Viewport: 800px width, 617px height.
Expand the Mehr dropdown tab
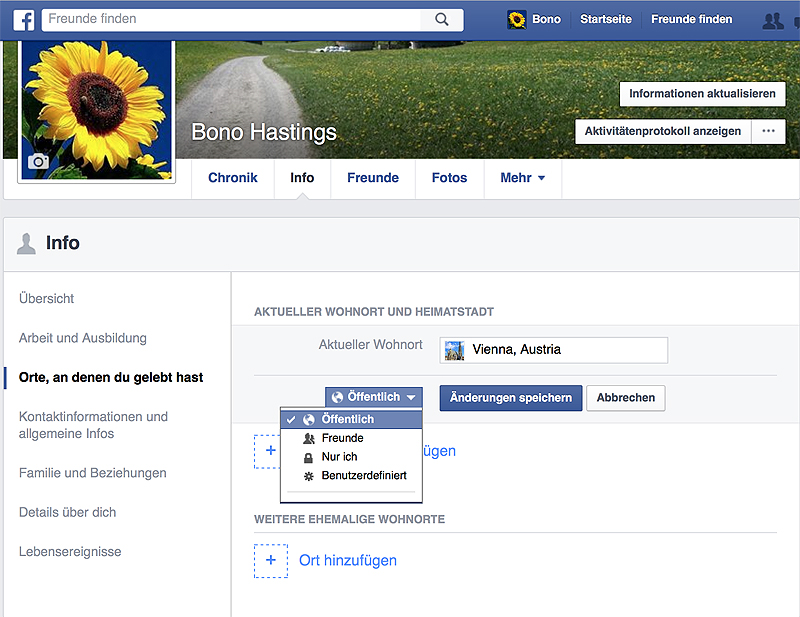point(522,178)
